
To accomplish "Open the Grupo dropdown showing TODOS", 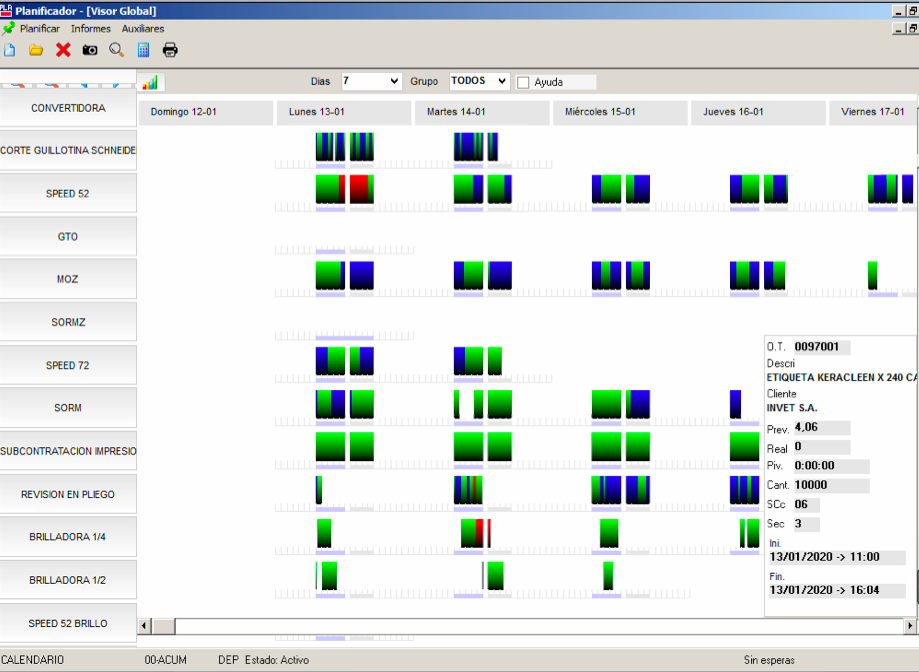I will (x=501, y=81).
